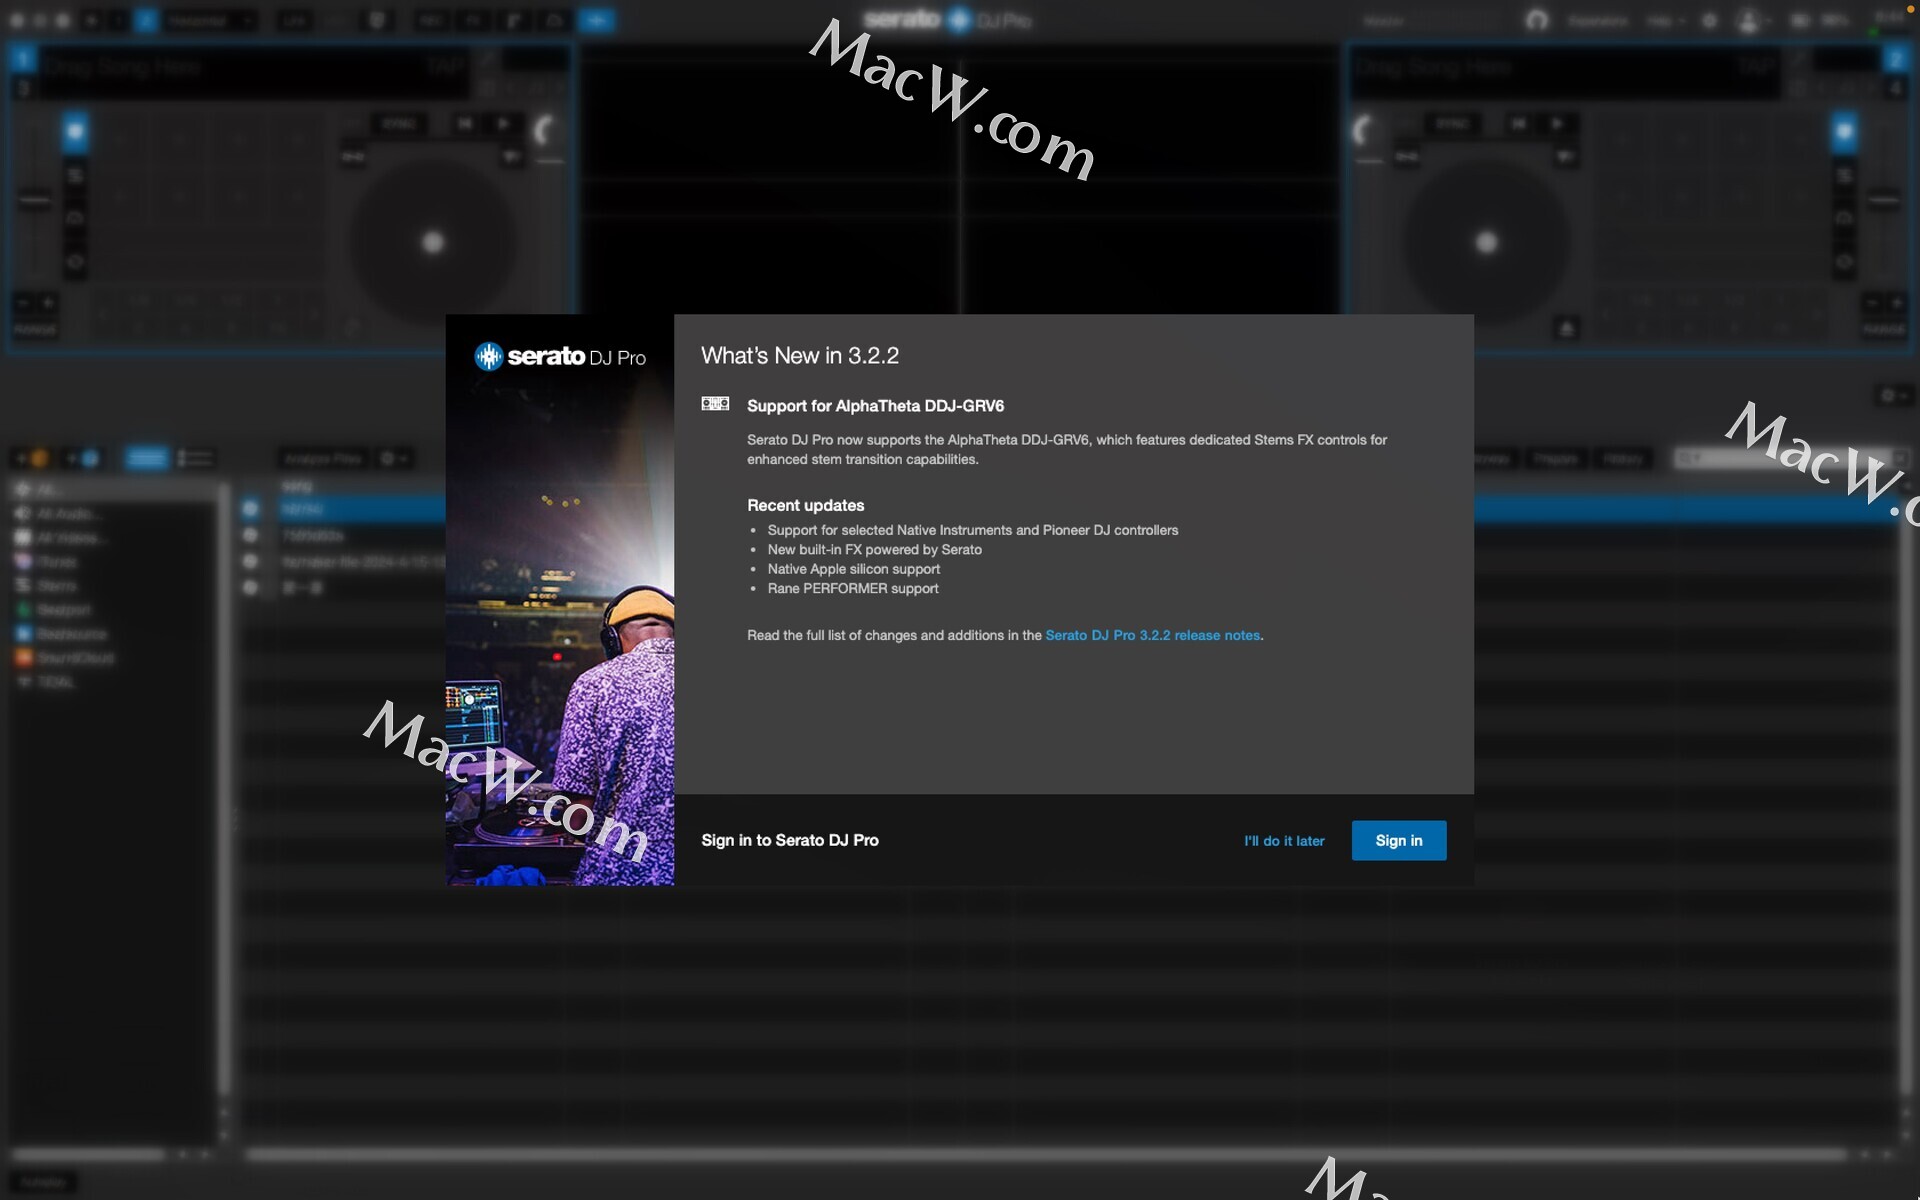Image resolution: width=1920 pixels, height=1200 pixels.
Task: Click the right deck pitch fader
Action: click(x=1883, y=200)
